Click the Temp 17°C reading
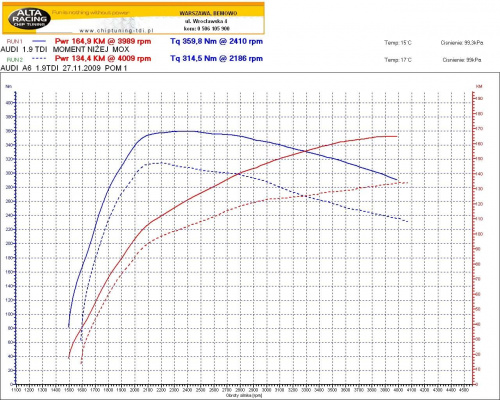500x400 pixels. (x=398, y=60)
